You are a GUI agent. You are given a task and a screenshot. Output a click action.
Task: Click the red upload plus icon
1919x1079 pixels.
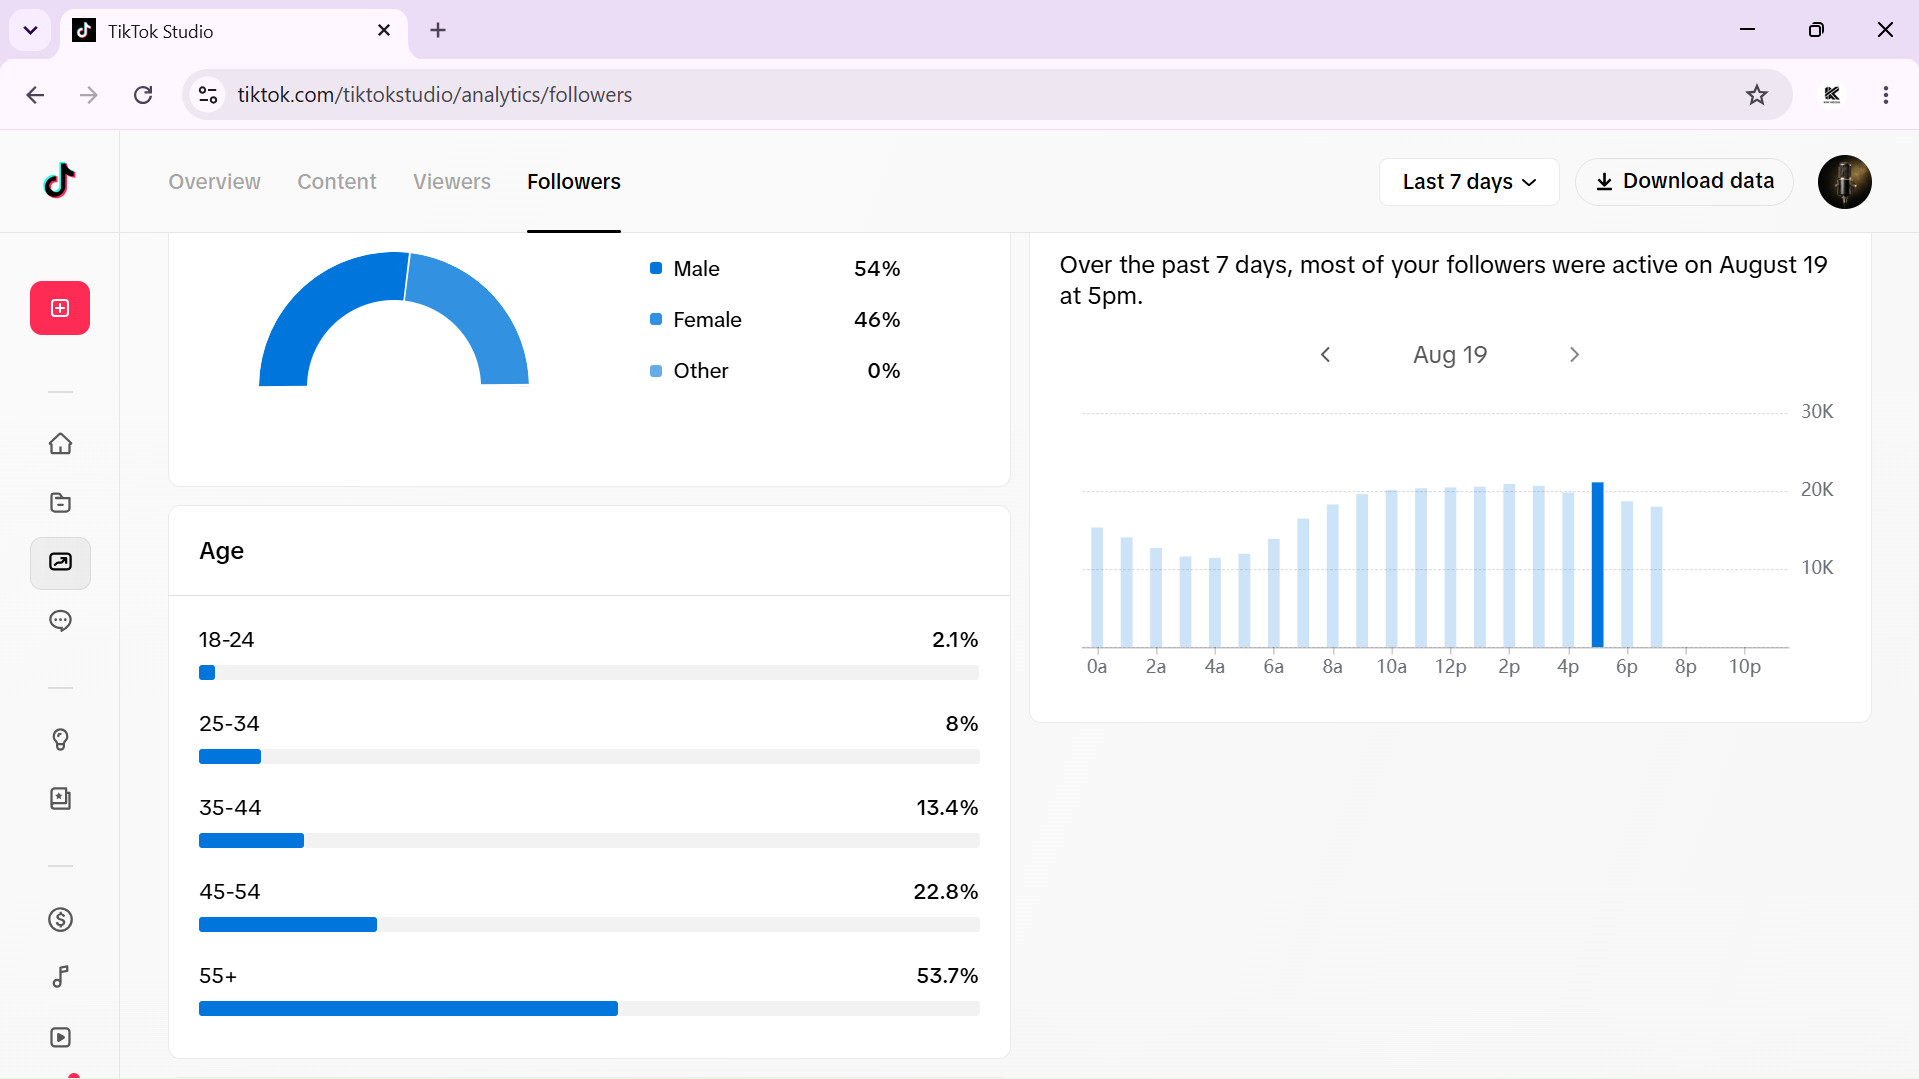(60, 308)
